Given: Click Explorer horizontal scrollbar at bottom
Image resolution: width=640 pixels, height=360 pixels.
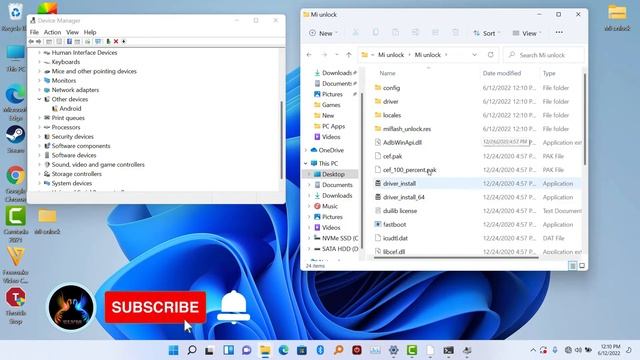Looking at the screenshot, I should pyautogui.click(x=456, y=258).
